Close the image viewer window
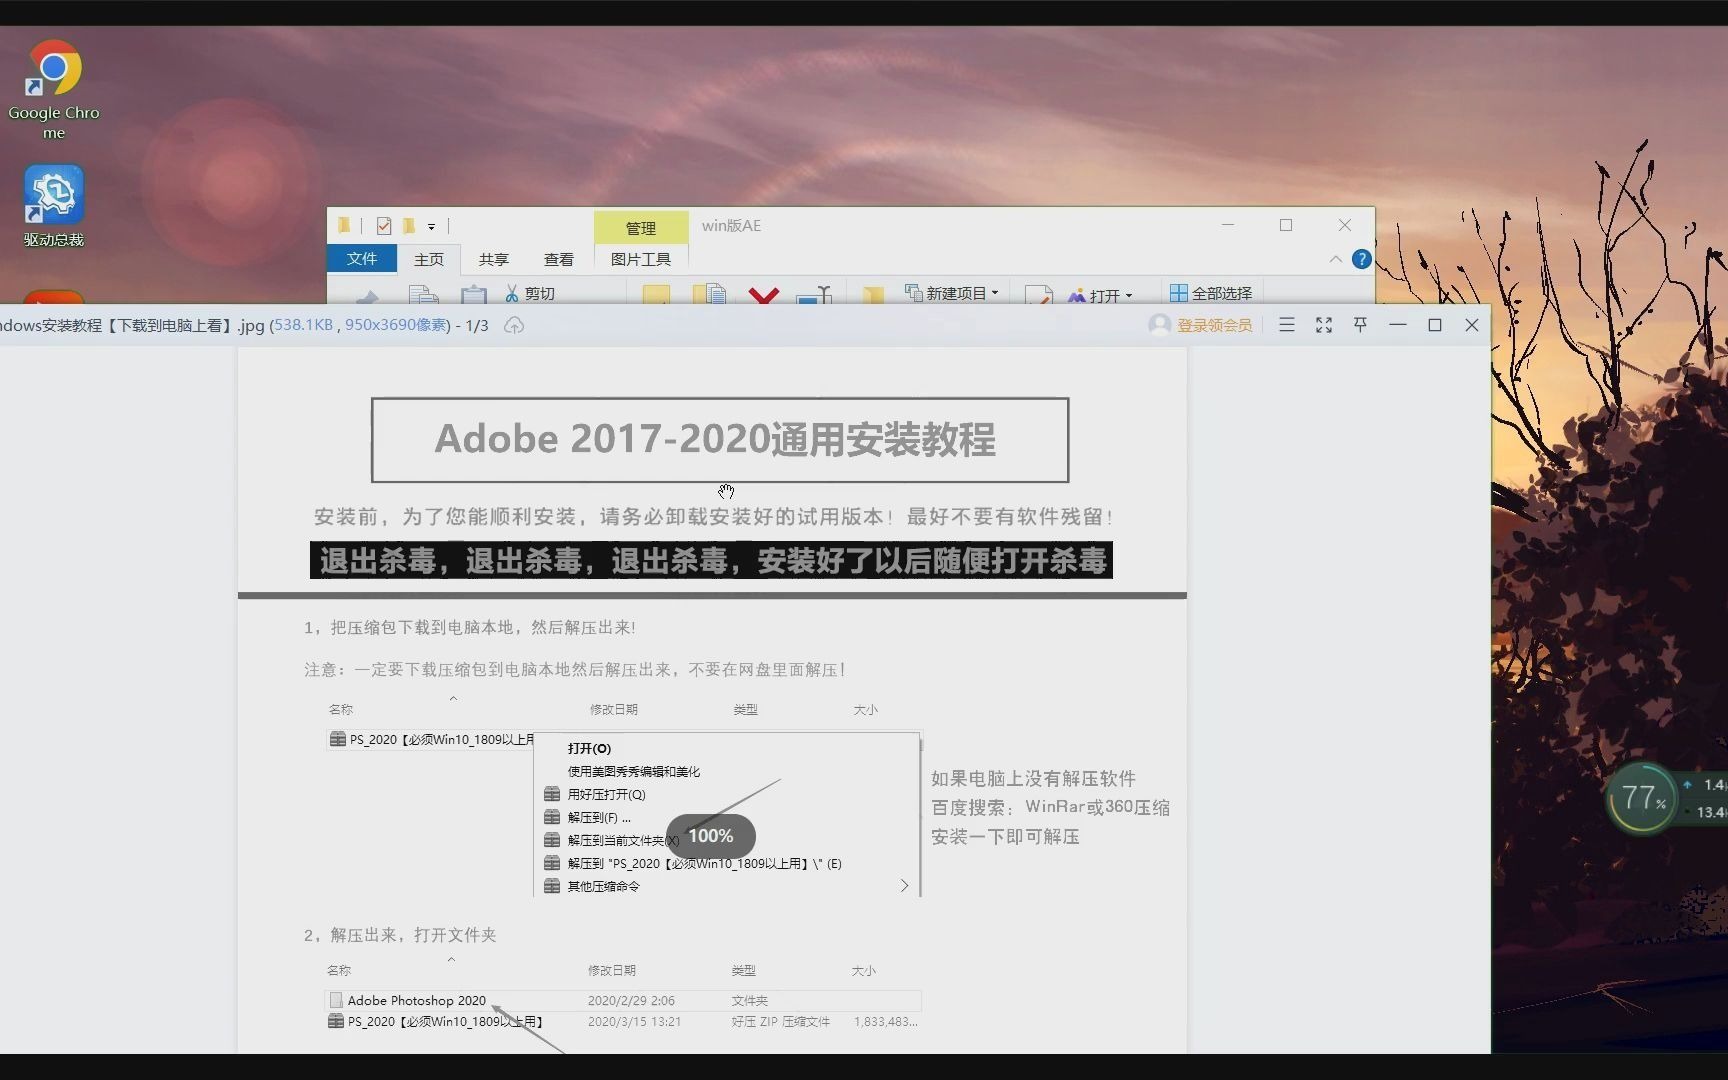The height and width of the screenshot is (1080, 1728). (1472, 325)
